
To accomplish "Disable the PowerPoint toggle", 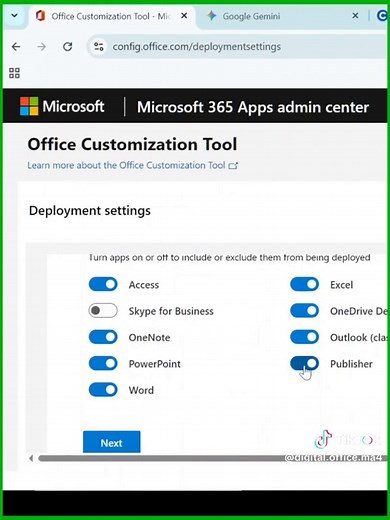I will (103, 363).
